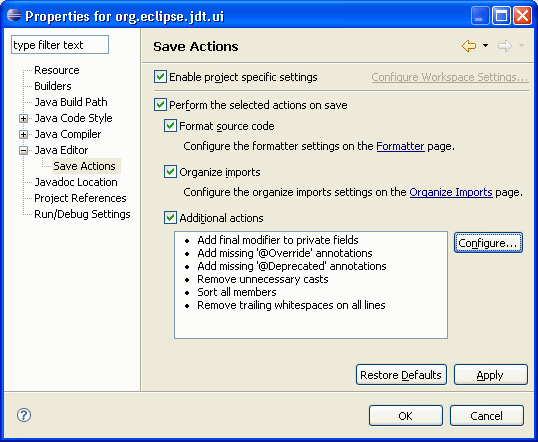Image resolution: width=538 pixels, height=442 pixels.
Task: Select Run/Debug Settings tree item
Action: pos(82,214)
